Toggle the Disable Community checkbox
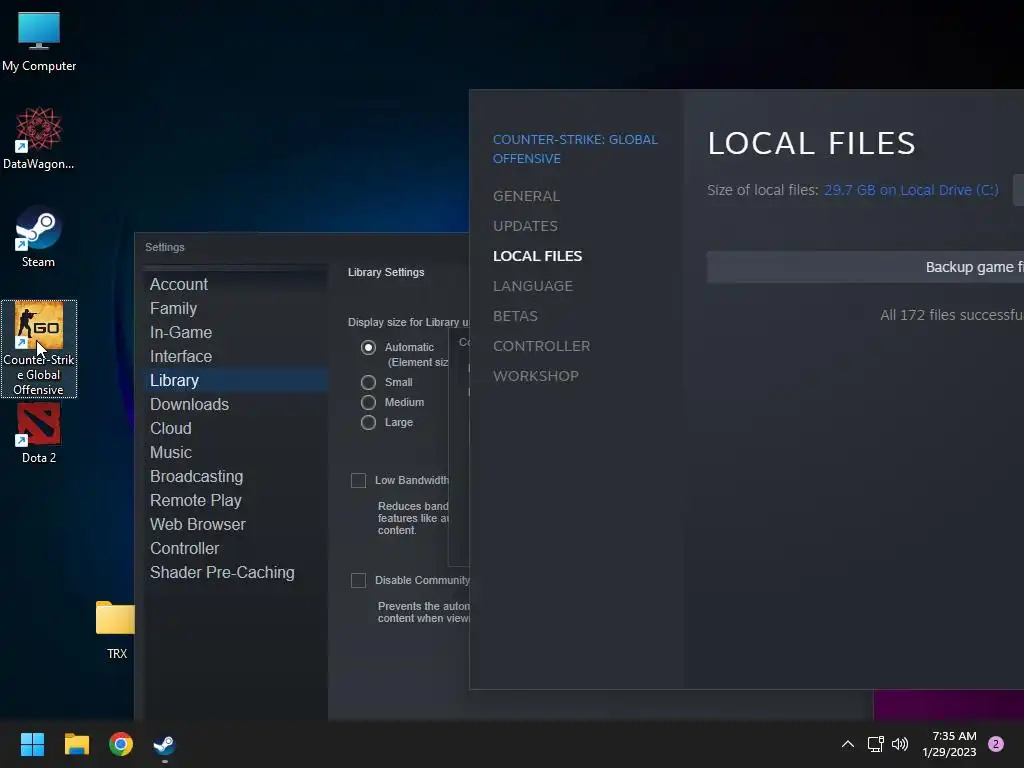1024x768 pixels. pos(358,581)
